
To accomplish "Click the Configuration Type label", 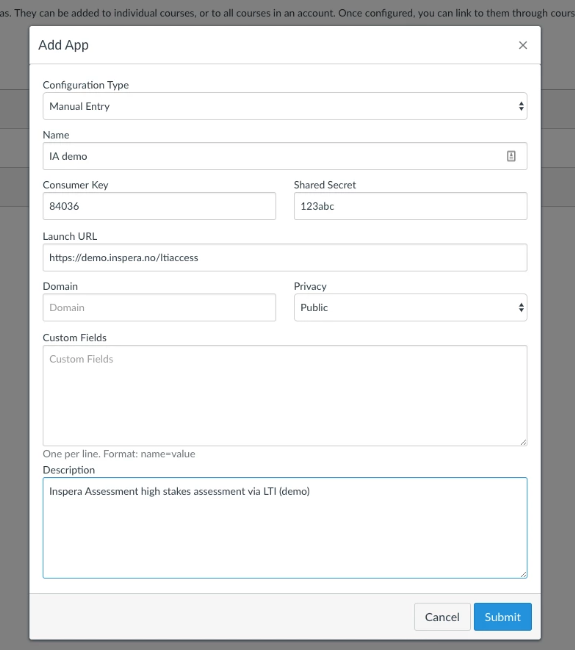I will (x=86, y=85).
